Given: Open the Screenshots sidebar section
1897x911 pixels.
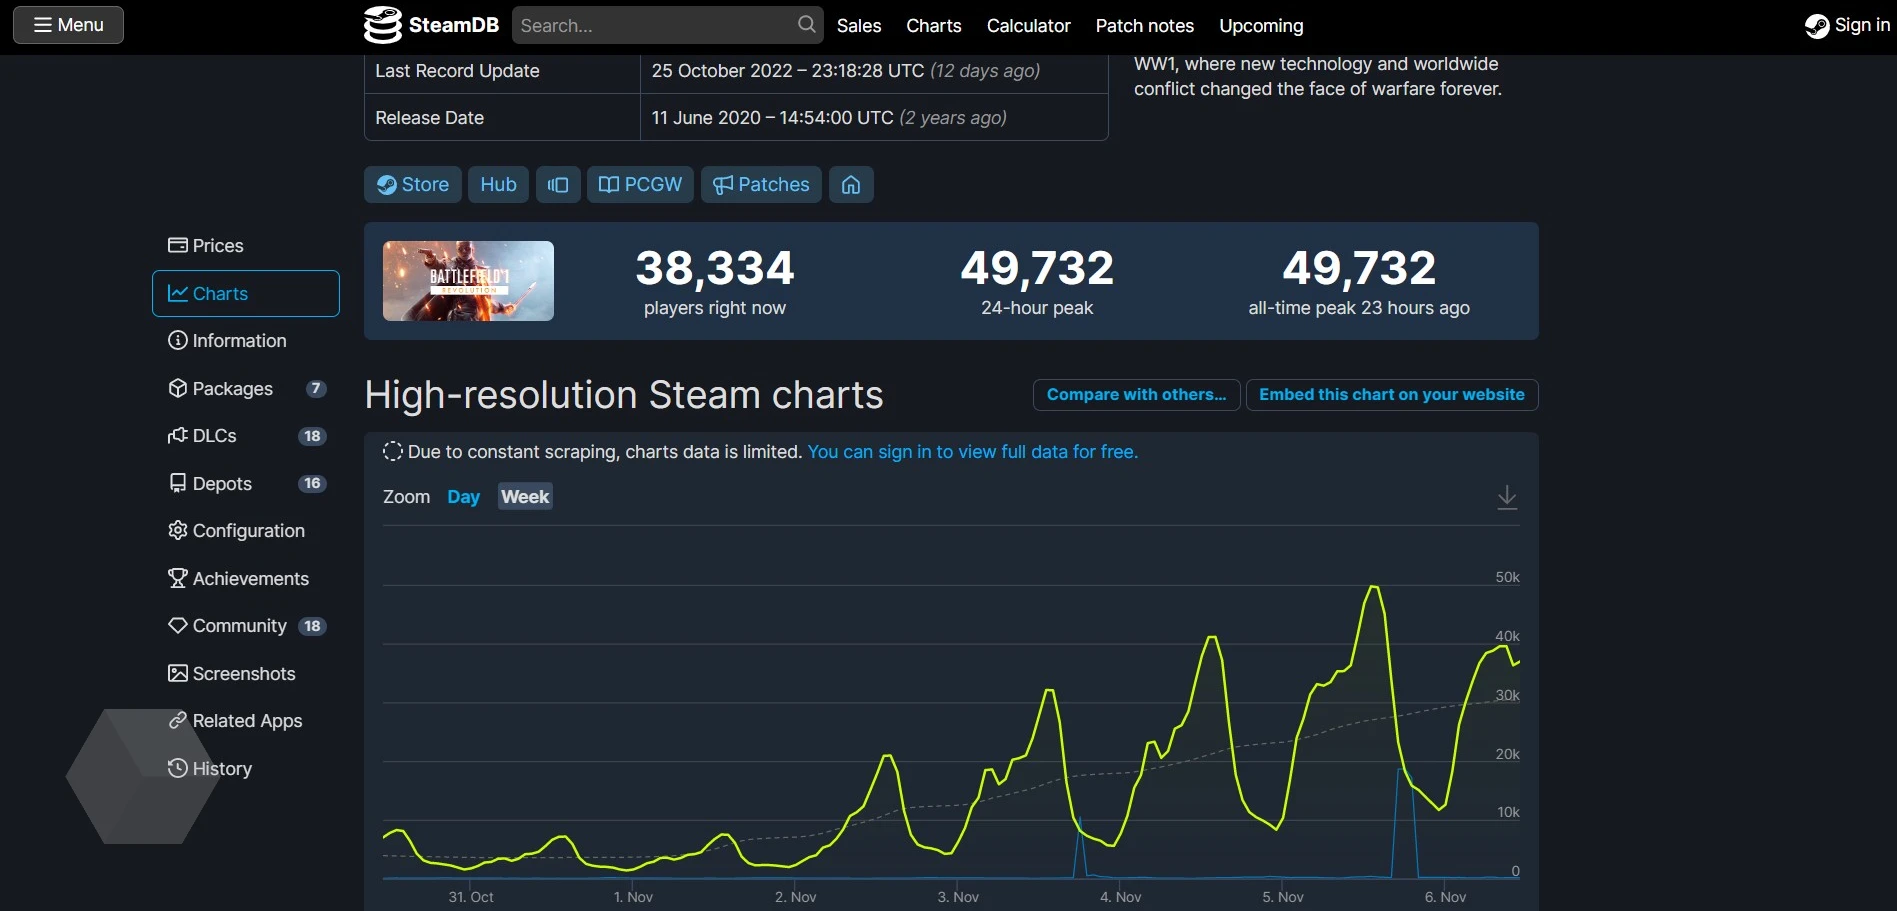Looking at the screenshot, I should pos(243,674).
